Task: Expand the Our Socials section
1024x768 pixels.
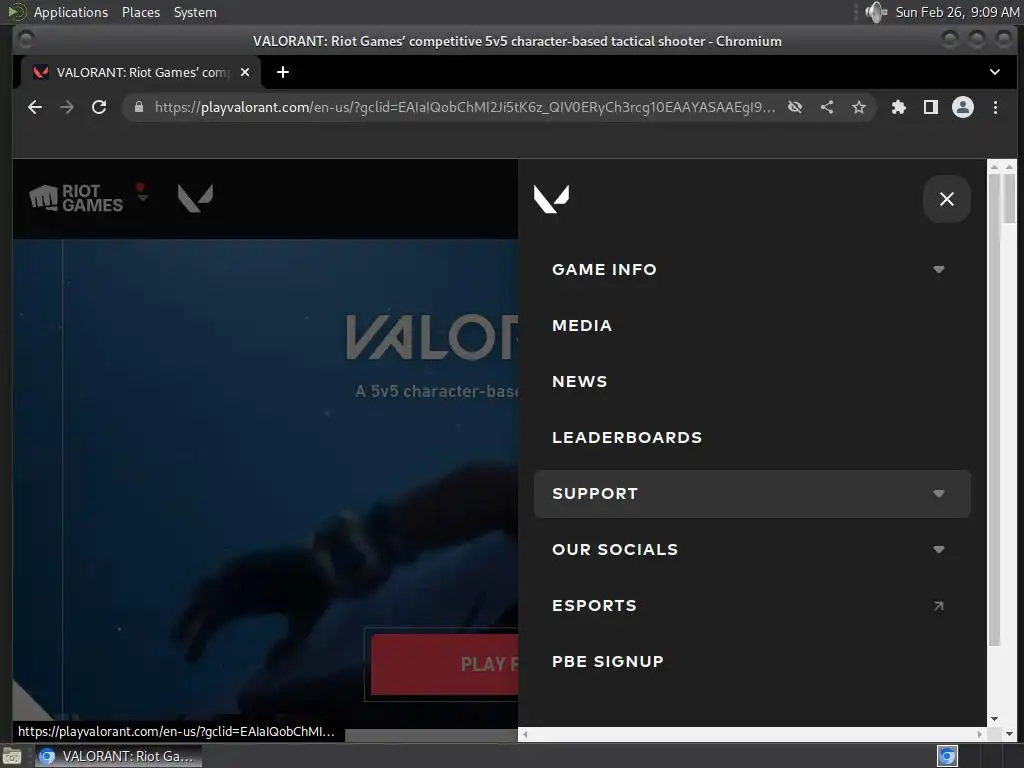Action: pyautogui.click(x=751, y=550)
